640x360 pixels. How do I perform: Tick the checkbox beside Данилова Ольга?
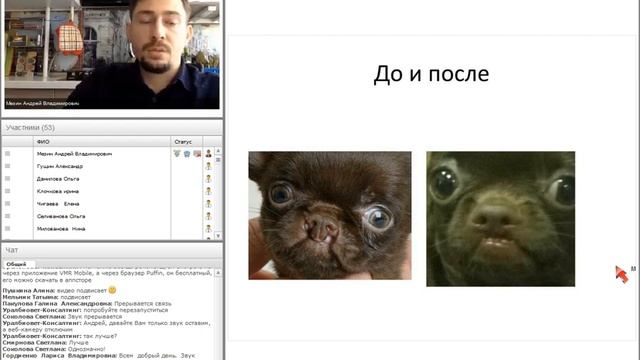7,178
